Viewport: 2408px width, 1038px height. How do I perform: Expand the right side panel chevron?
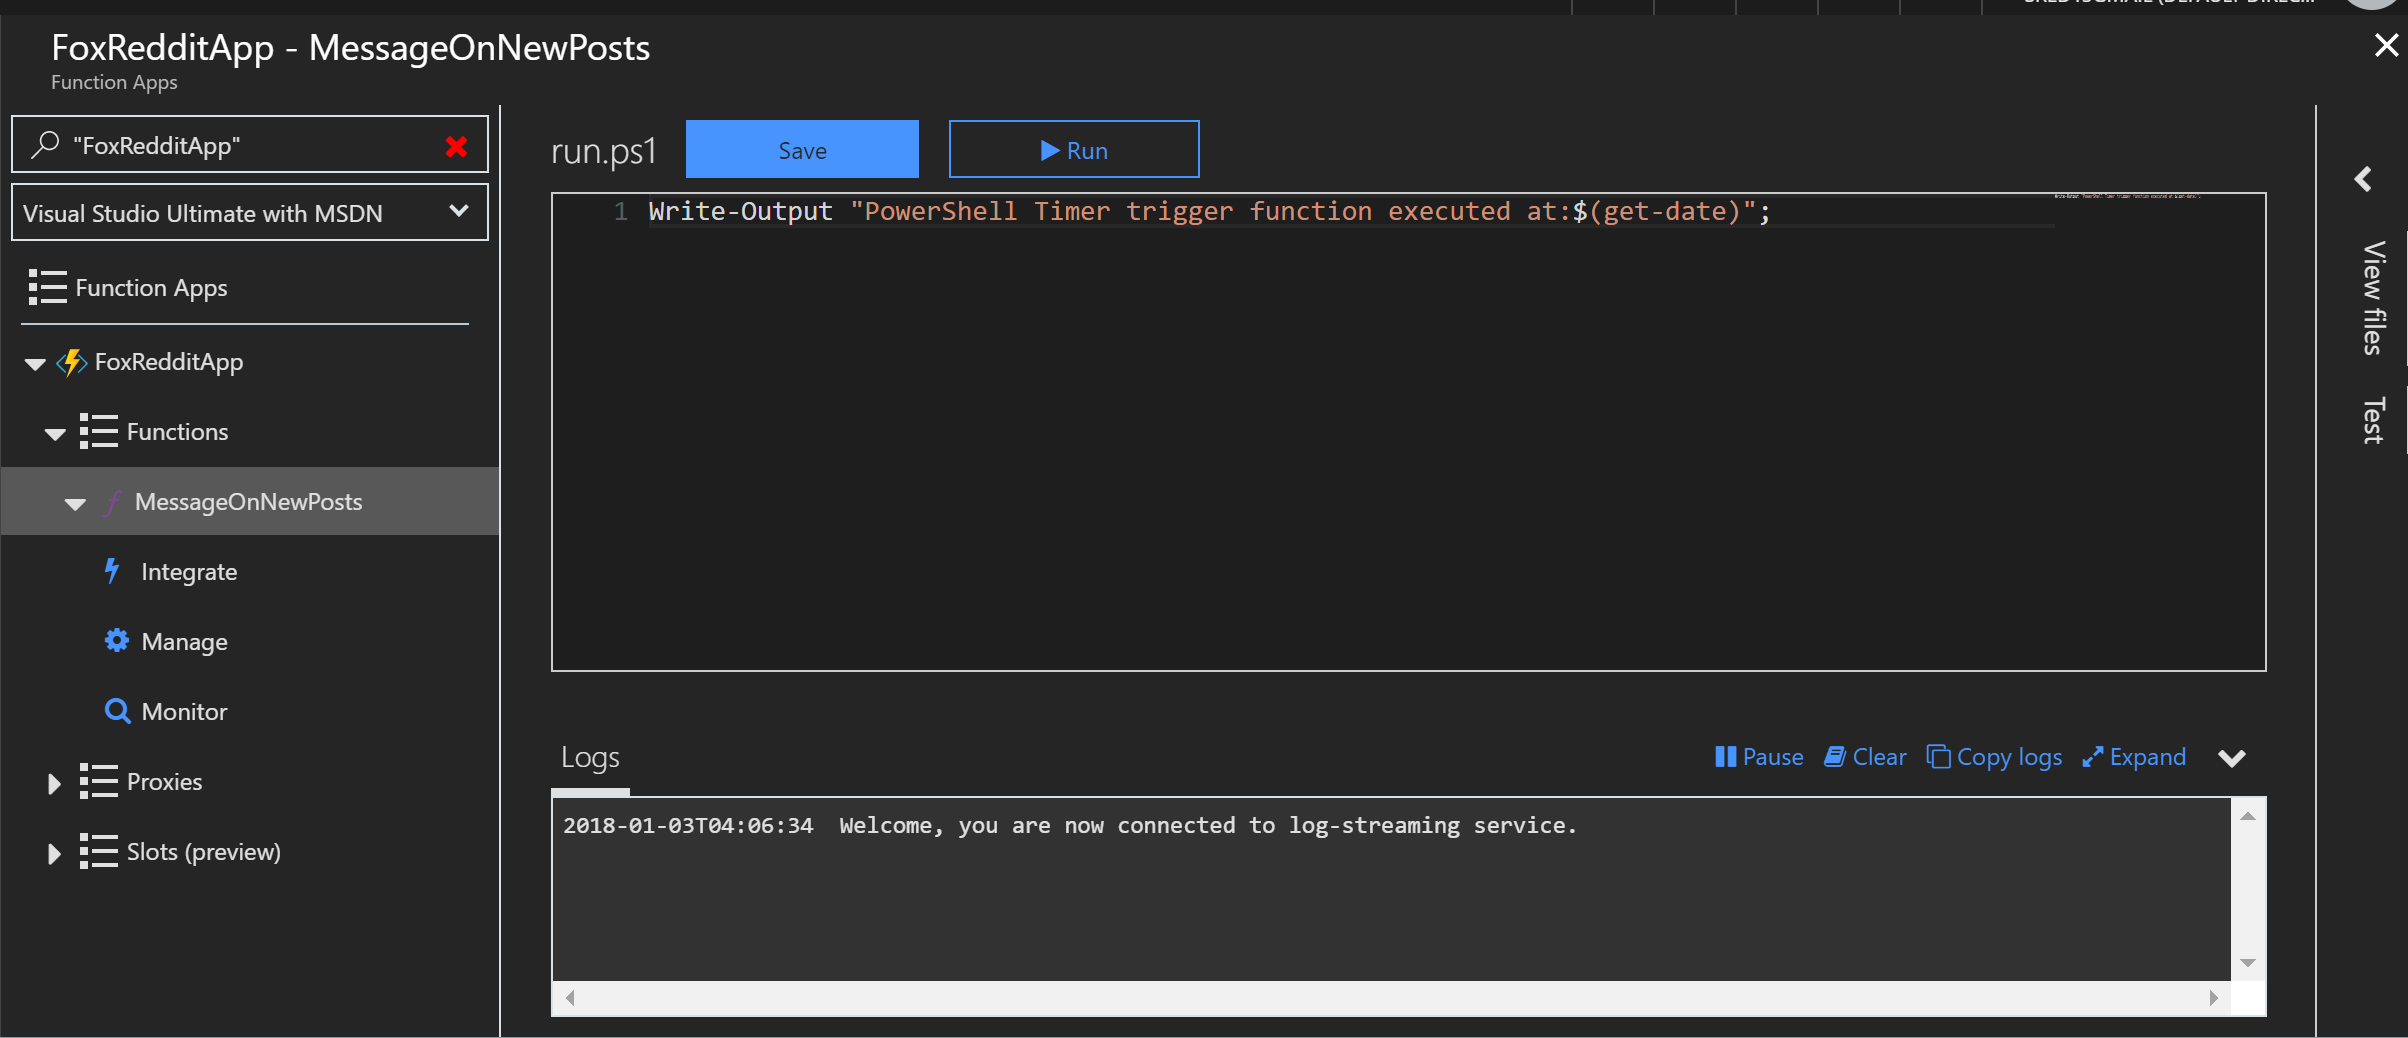2363,179
